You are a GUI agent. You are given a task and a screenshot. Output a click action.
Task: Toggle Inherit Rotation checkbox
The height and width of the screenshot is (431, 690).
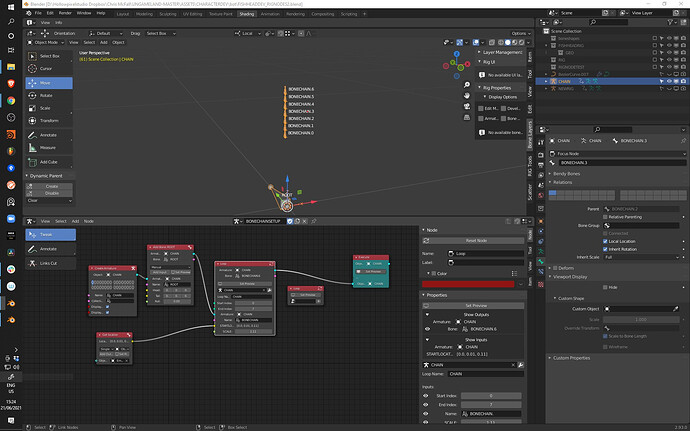[x=605, y=249]
